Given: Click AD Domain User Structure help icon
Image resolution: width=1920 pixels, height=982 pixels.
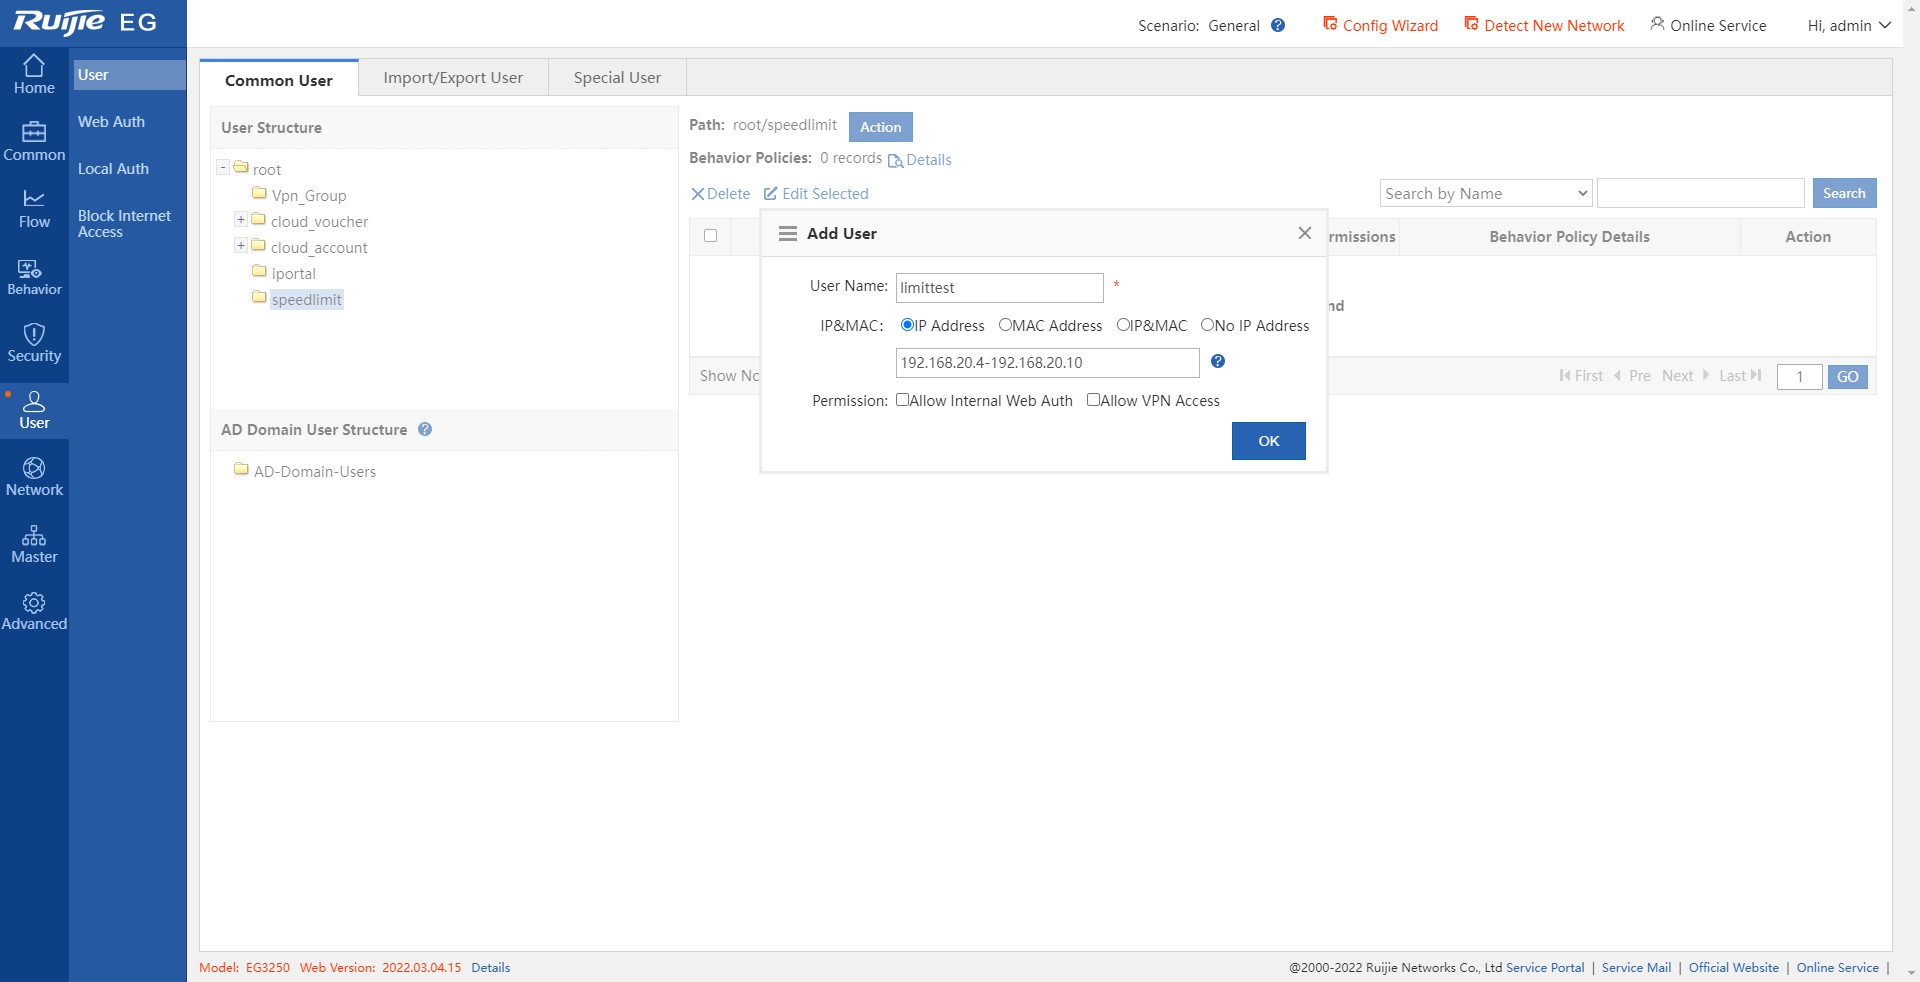Looking at the screenshot, I should tap(425, 430).
